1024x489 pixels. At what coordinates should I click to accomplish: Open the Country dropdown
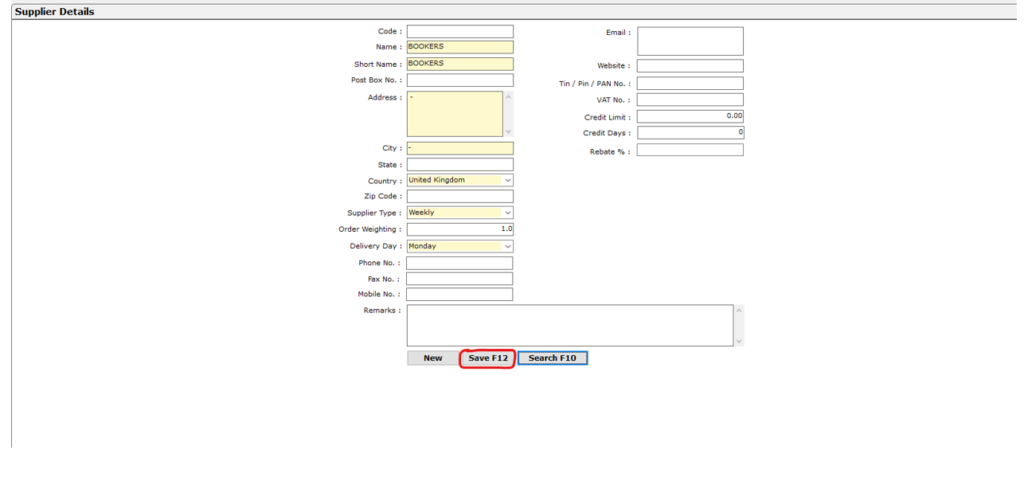(x=459, y=181)
